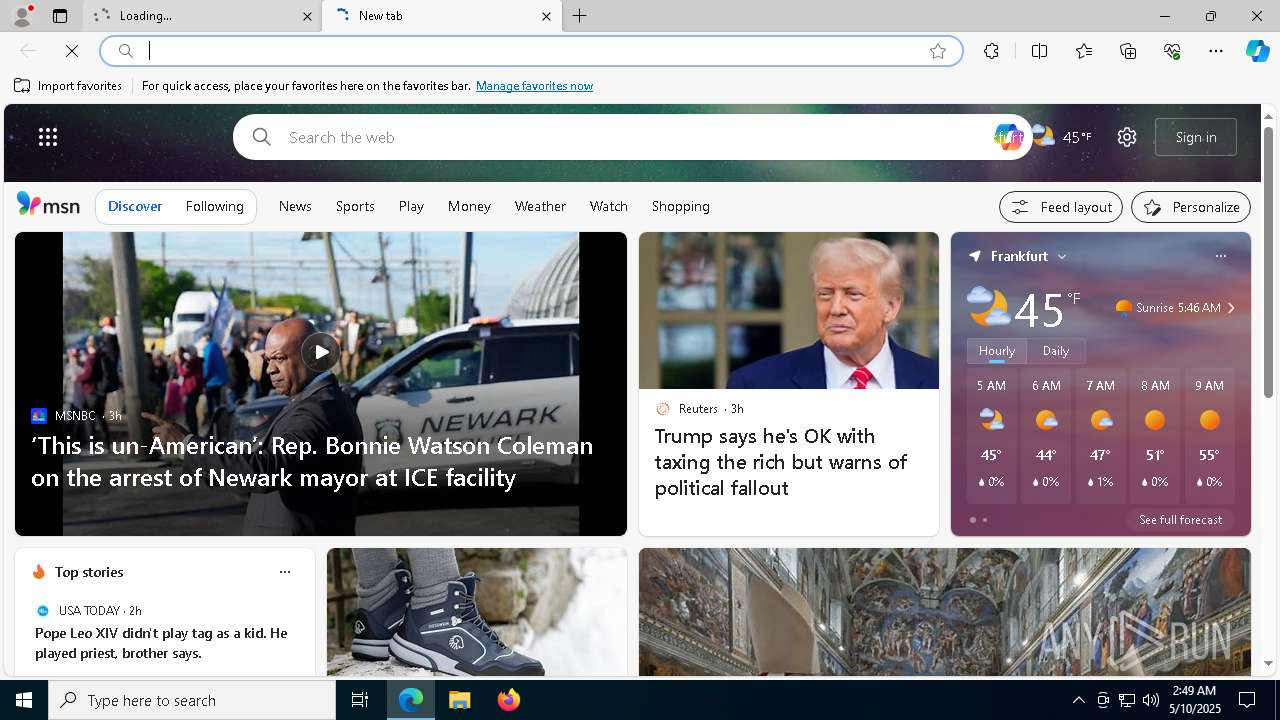Open File Explorer from the taskbar
The image size is (1280, 720).
pyautogui.click(x=460, y=700)
